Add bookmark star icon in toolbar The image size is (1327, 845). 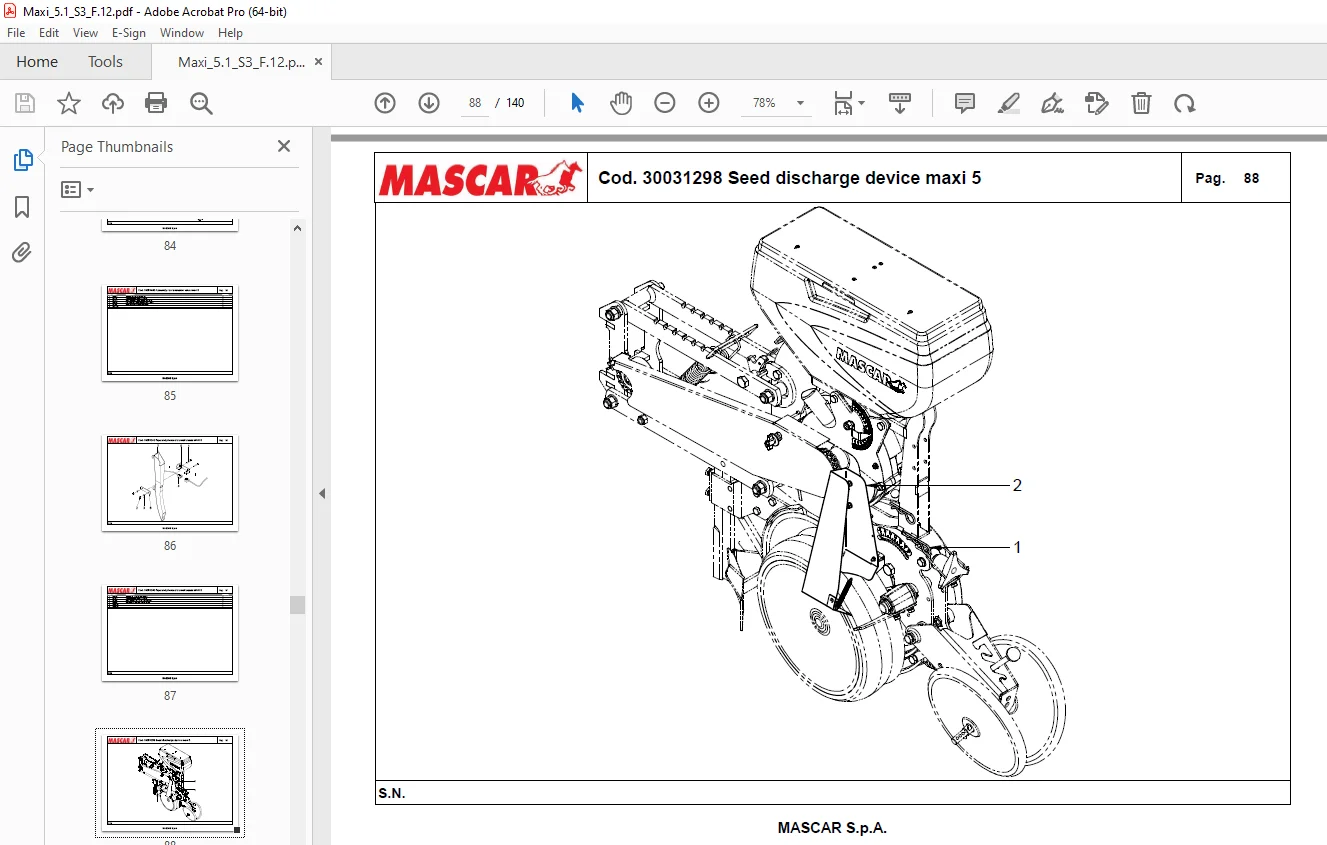click(x=68, y=103)
